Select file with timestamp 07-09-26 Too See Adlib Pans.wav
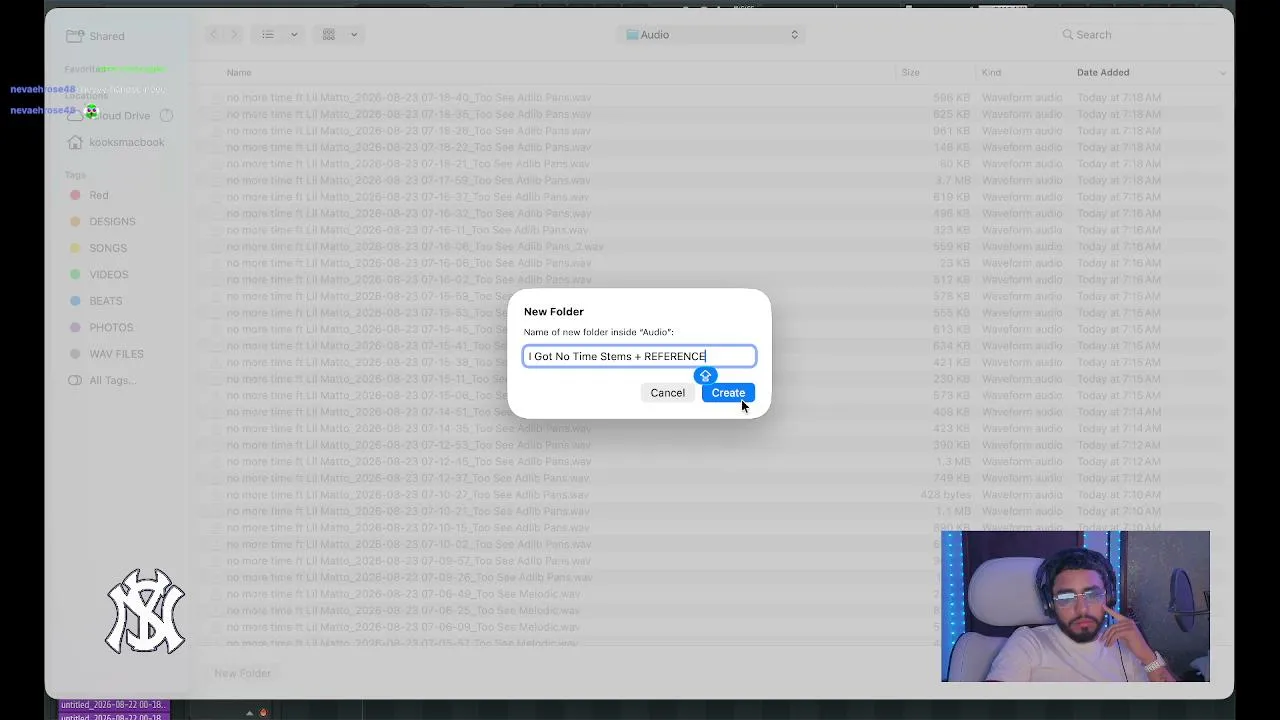The image size is (1280, 720). [x=408, y=577]
